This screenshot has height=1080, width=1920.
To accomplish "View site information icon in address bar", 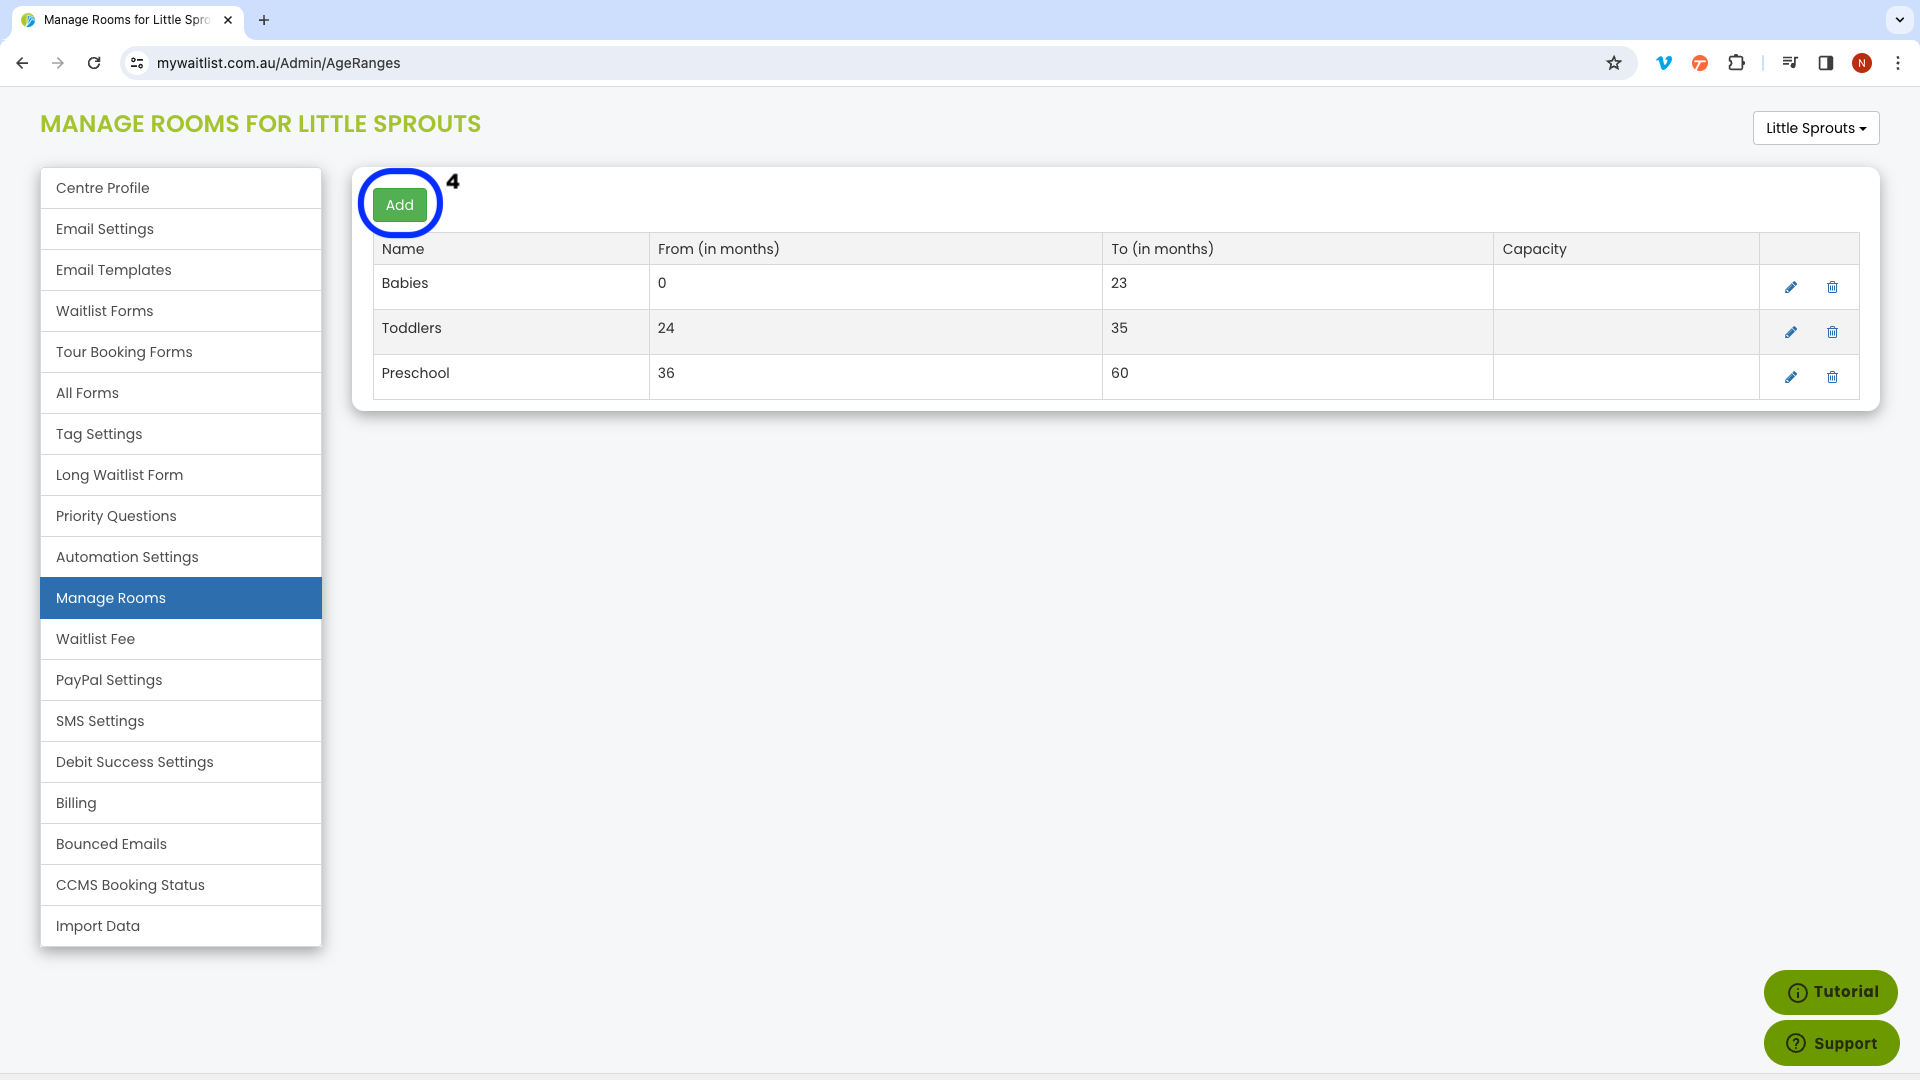I will [x=137, y=63].
